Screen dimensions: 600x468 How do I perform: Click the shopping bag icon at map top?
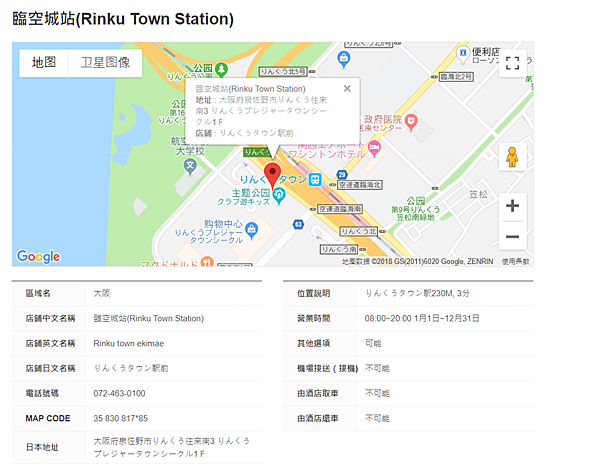[344, 59]
